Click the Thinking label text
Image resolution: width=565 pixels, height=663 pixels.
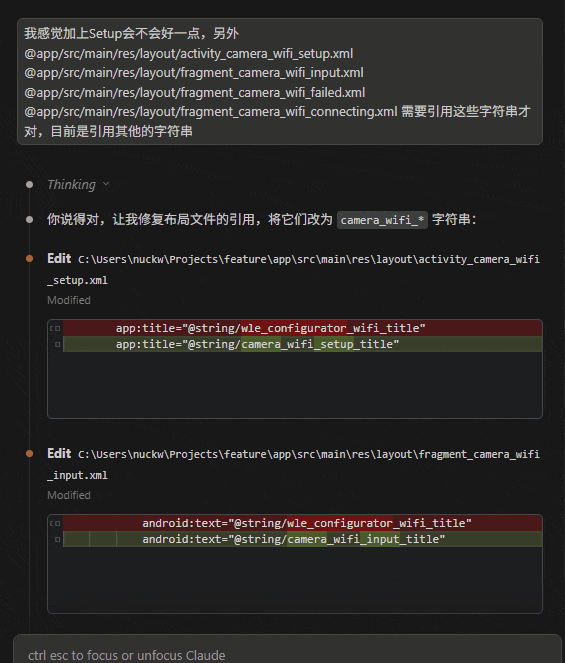coord(71,184)
